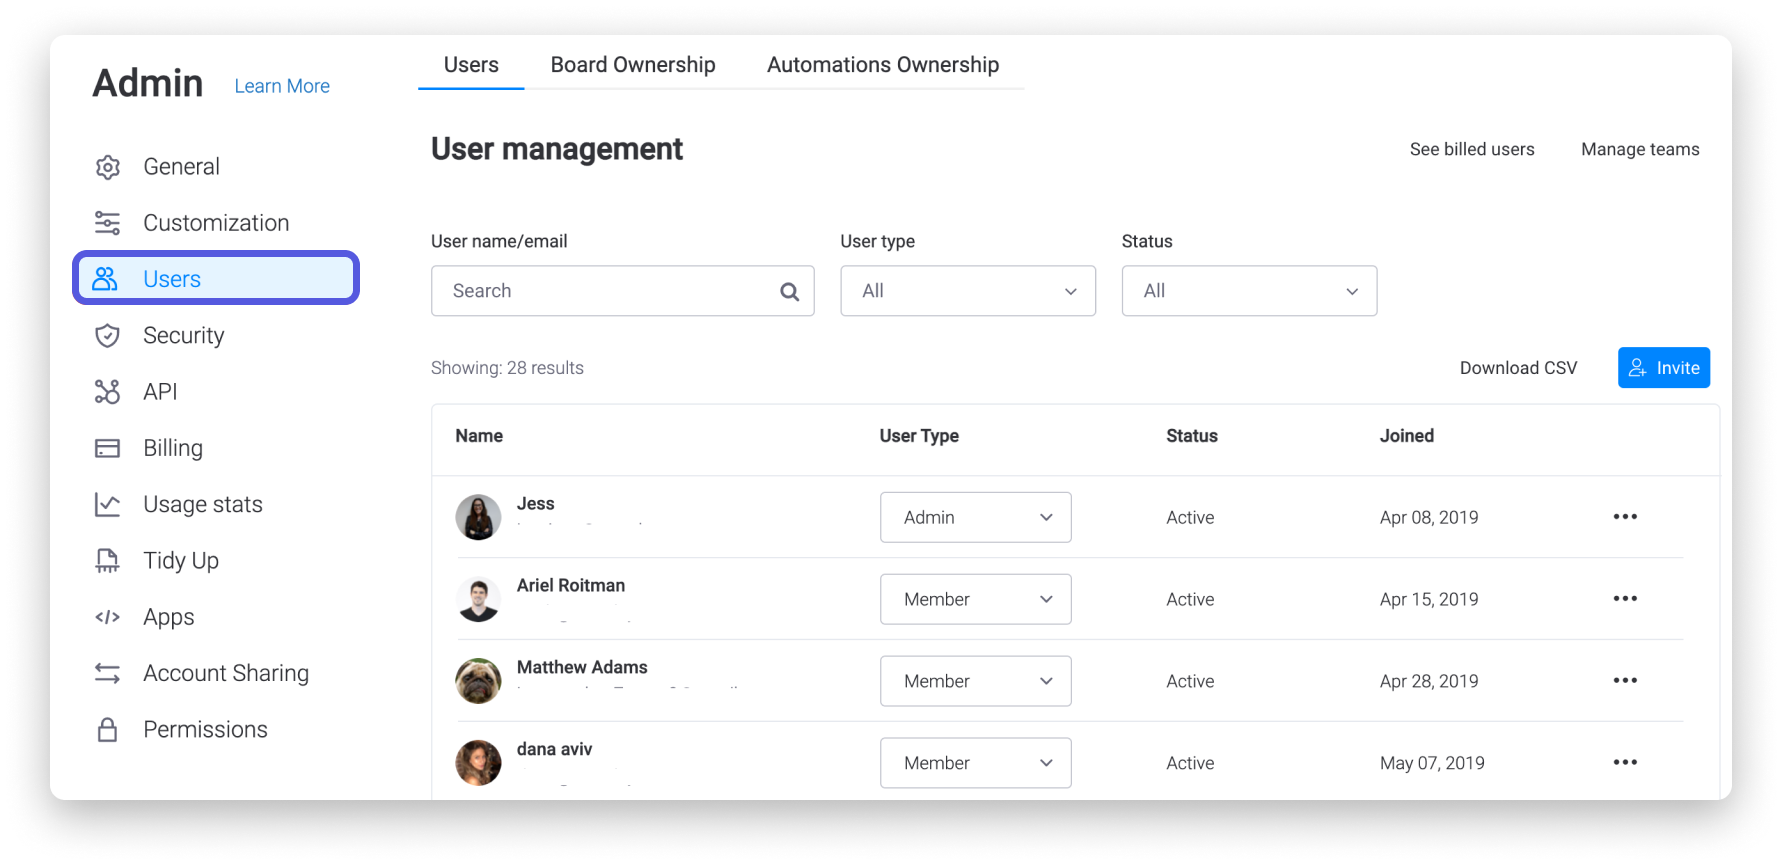Screen dimensions: 1782x865
Task: Select the API nodes icon
Action: pos(107,392)
